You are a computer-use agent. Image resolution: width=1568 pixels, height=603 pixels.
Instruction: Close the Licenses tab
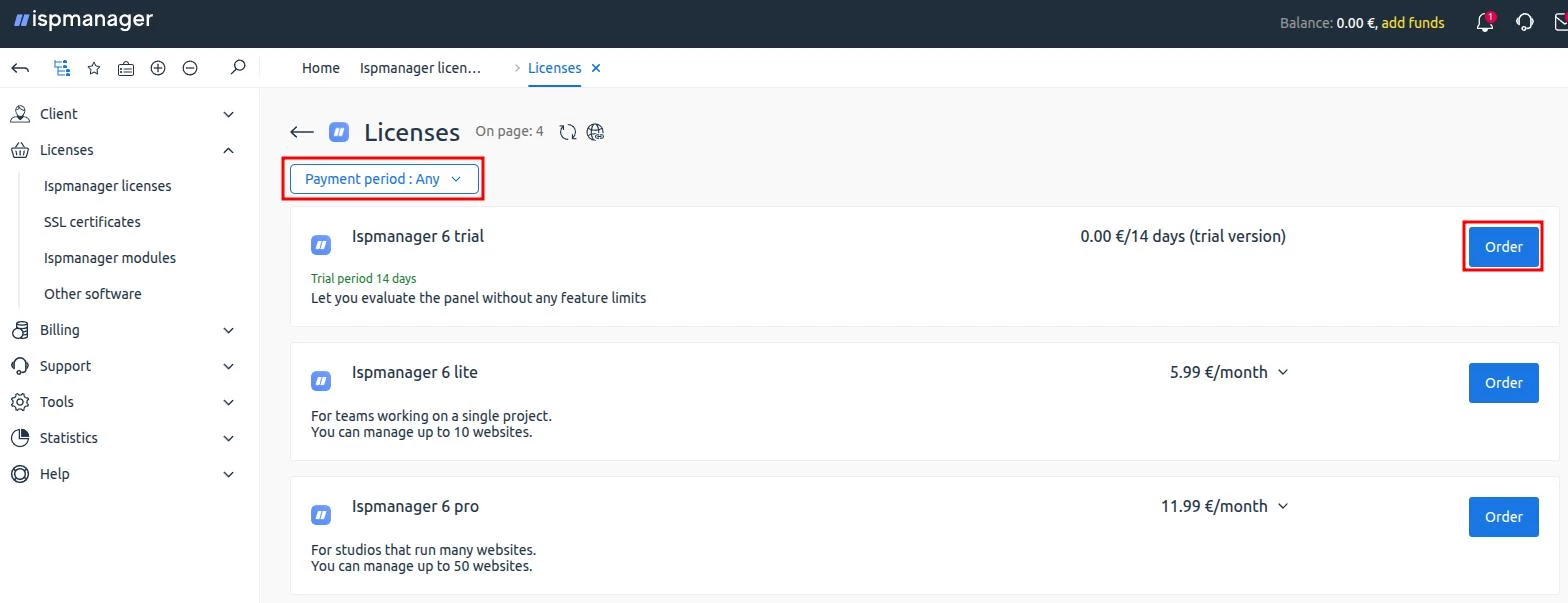coord(596,68)
